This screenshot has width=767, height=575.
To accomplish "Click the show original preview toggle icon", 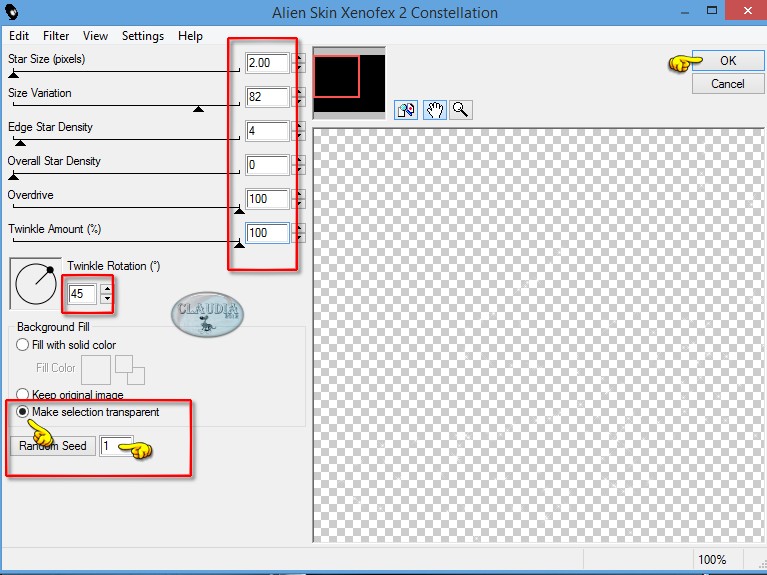I will [406, 110].
